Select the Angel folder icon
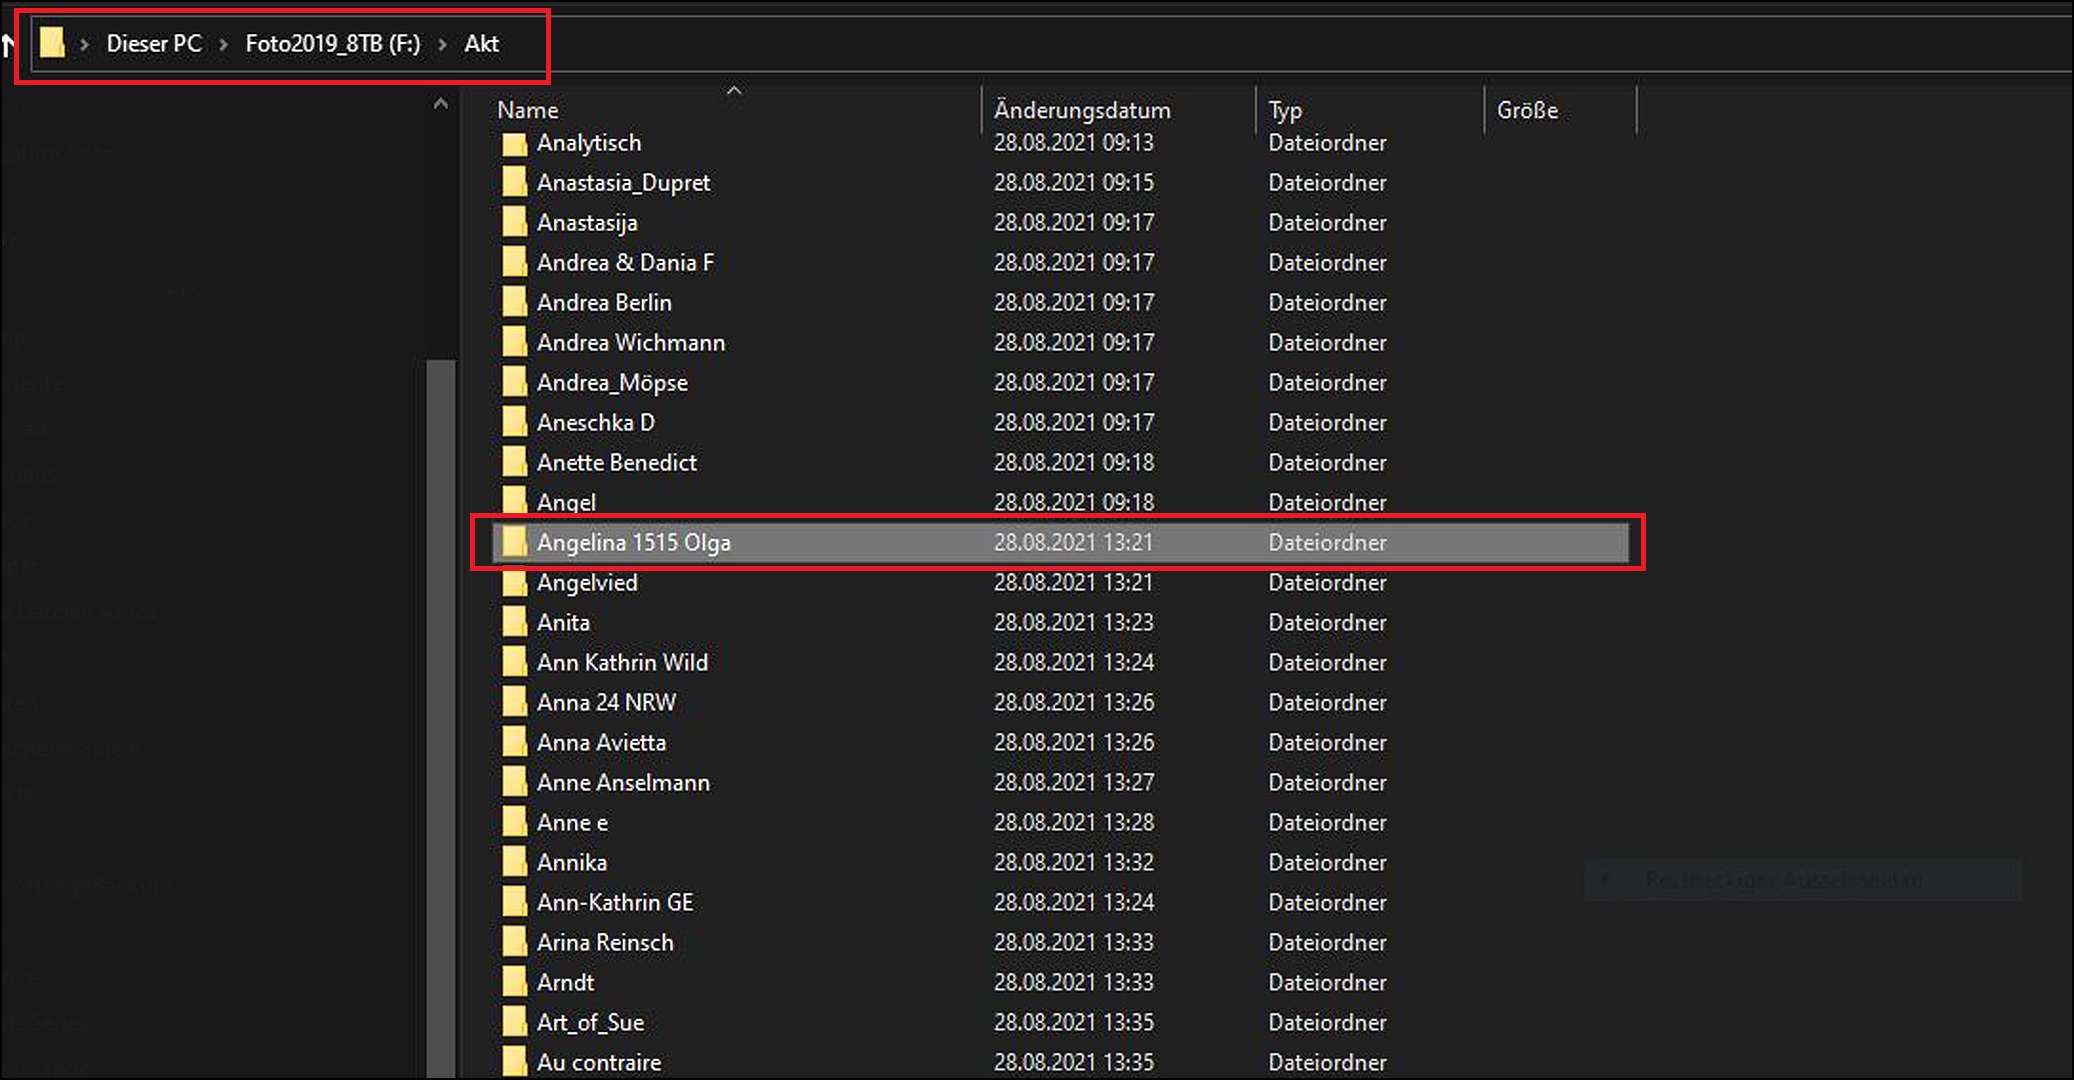2074x1080 pixels. [x=514, y=501]
